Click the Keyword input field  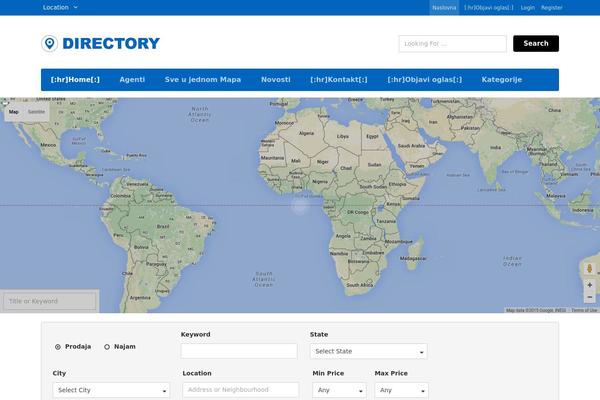coord(239,351)
